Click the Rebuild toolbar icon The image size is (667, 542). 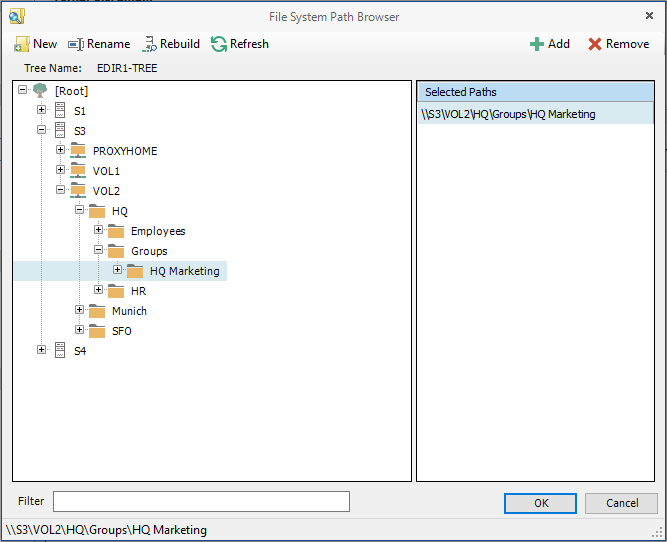[x=149, y=44]
